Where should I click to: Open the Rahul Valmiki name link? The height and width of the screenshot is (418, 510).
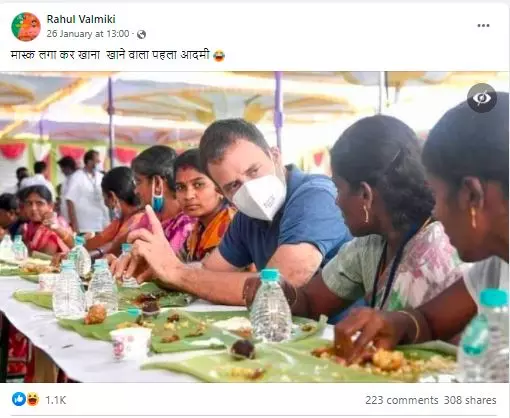point(81,19)
